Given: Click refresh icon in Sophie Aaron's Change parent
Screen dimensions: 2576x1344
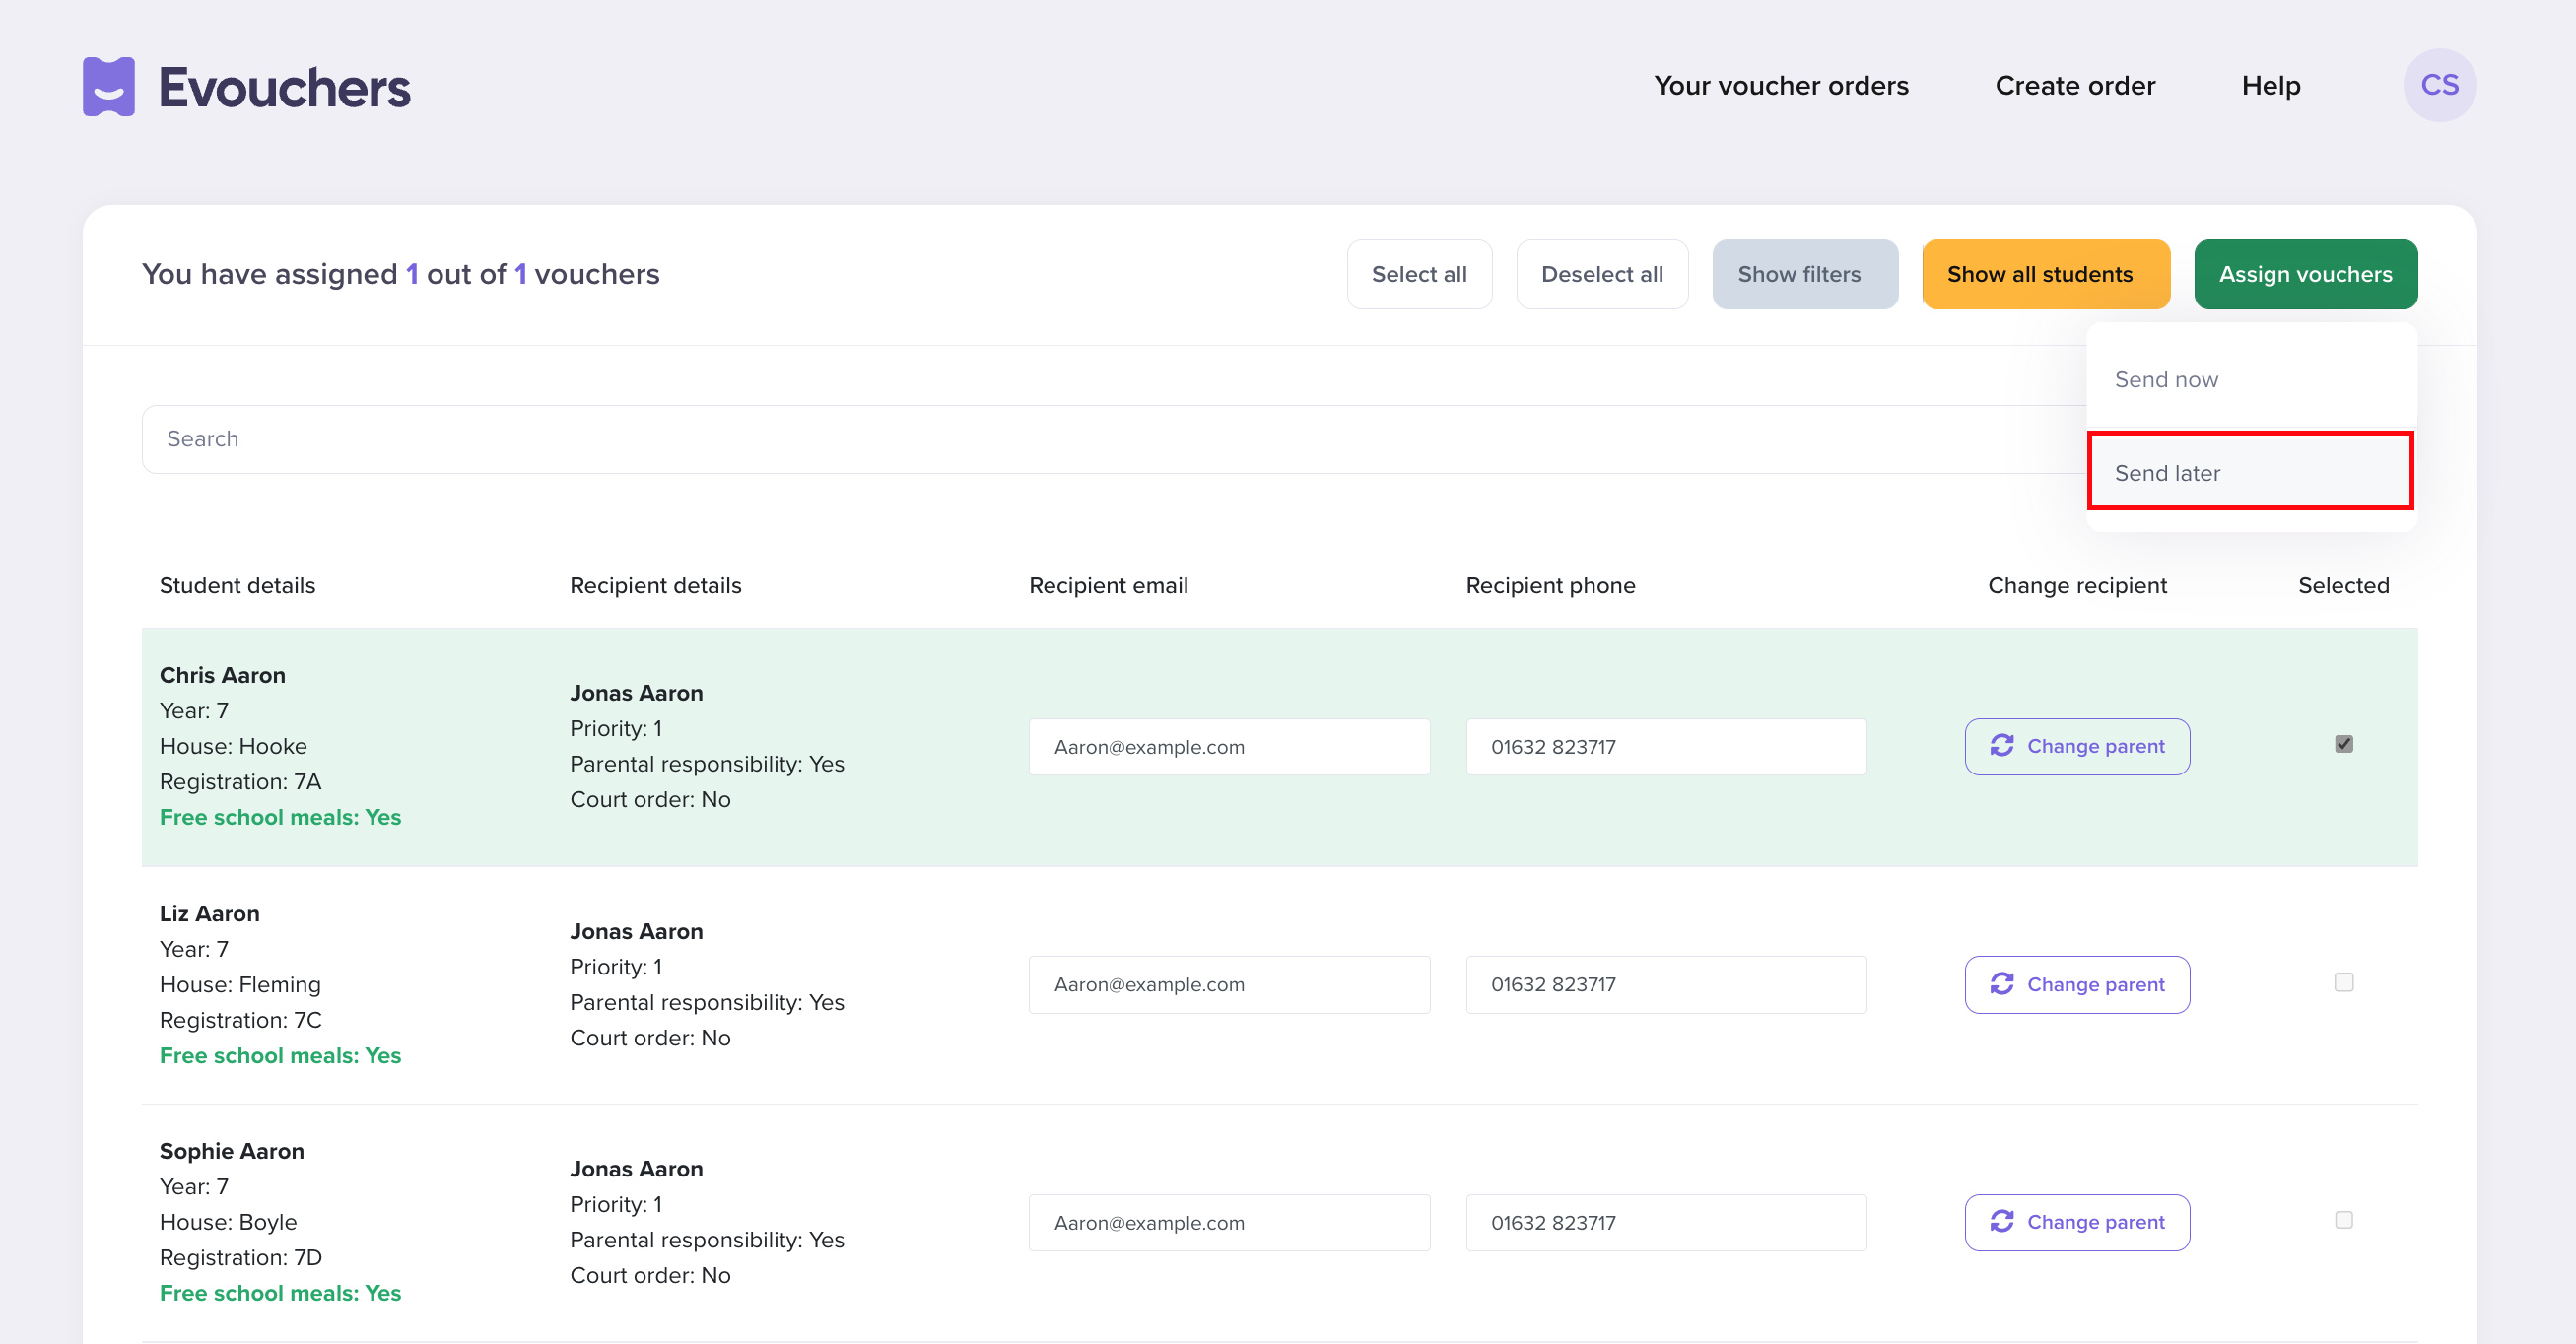Looking at the screenshot, I should (x=2001, y=1221).
